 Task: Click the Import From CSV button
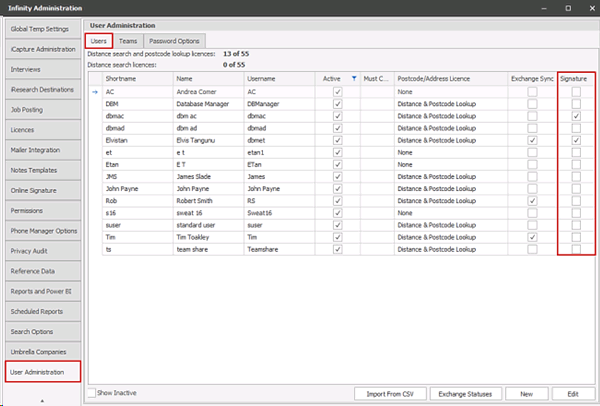click(392, 393)
